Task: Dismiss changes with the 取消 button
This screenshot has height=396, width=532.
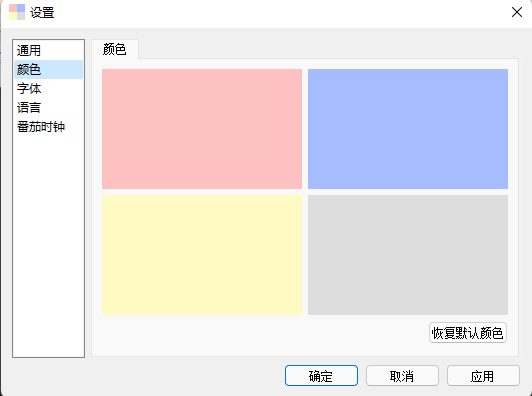Action: pyautogui.click(x=402, y=376)
